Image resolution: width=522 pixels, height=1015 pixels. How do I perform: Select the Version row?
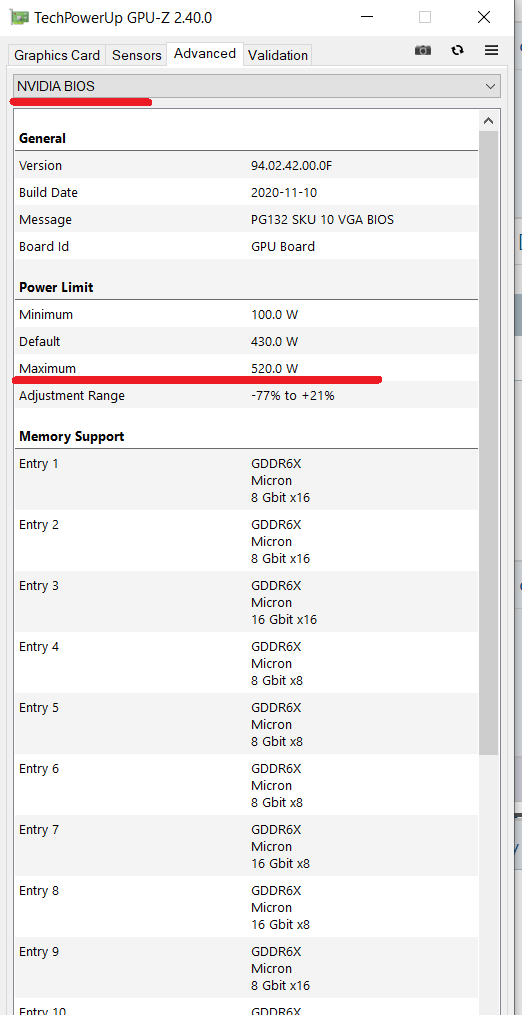[246, 165]
